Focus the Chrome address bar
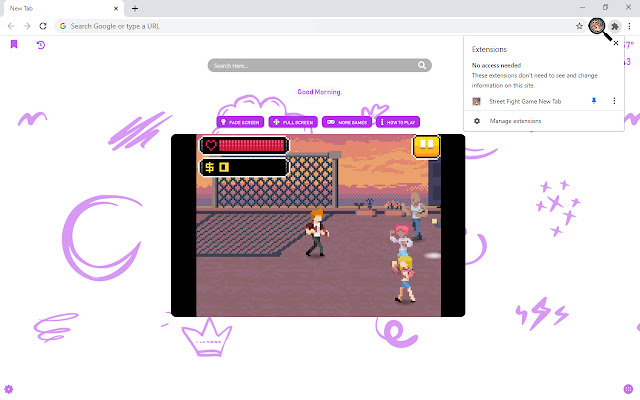Image resolution: width=640 pixels, height=400 pixels. point(318,26)
